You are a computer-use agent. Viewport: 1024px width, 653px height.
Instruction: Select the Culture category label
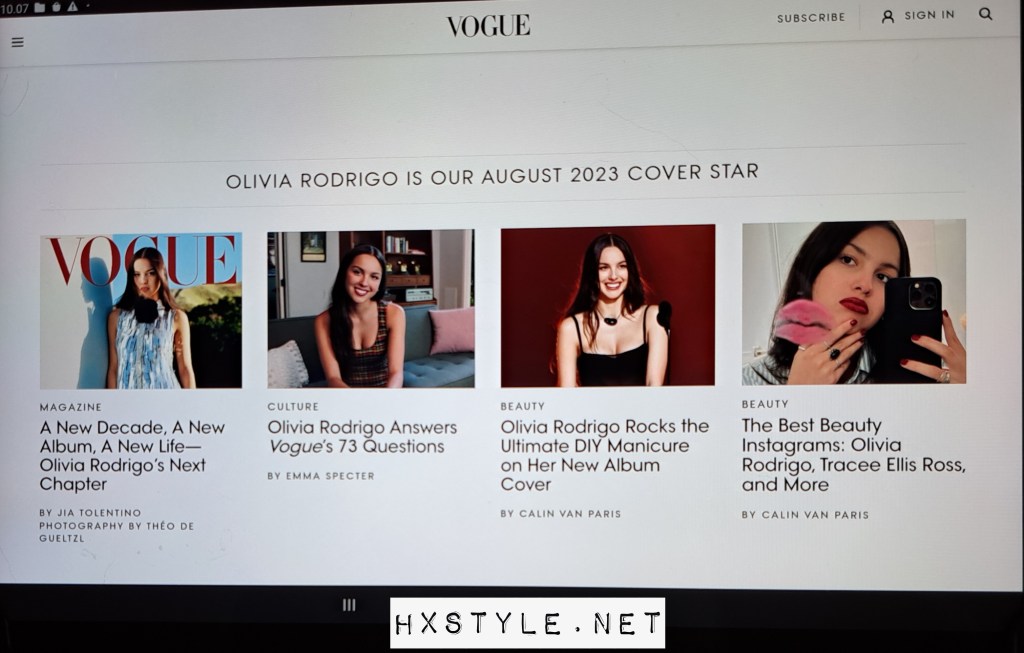coord(293,406)
